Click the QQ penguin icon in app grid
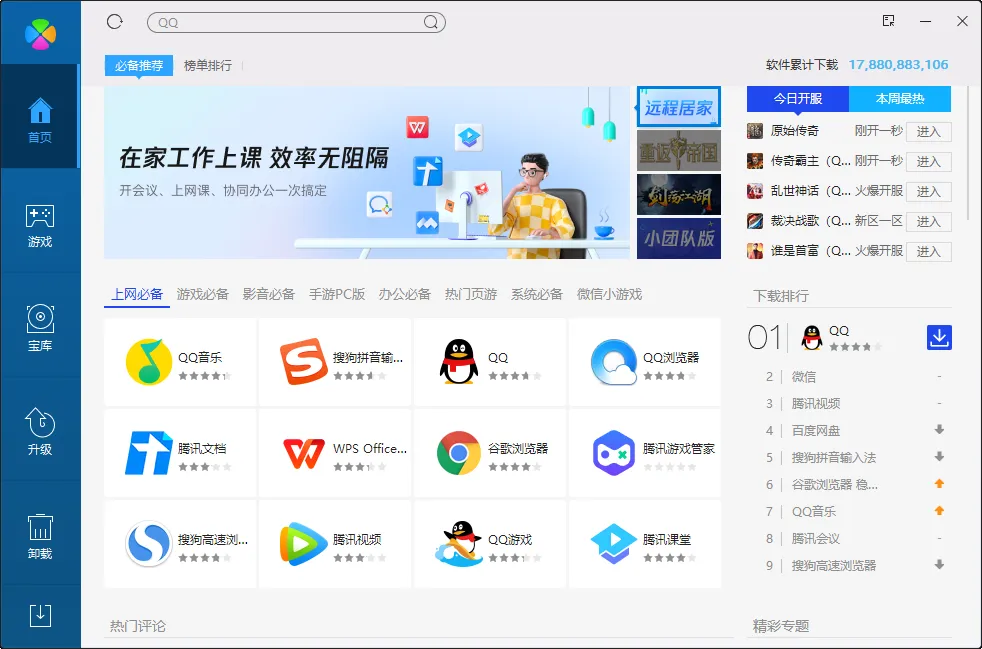Viewport: 982px width, 649px height. coord(458,362)
